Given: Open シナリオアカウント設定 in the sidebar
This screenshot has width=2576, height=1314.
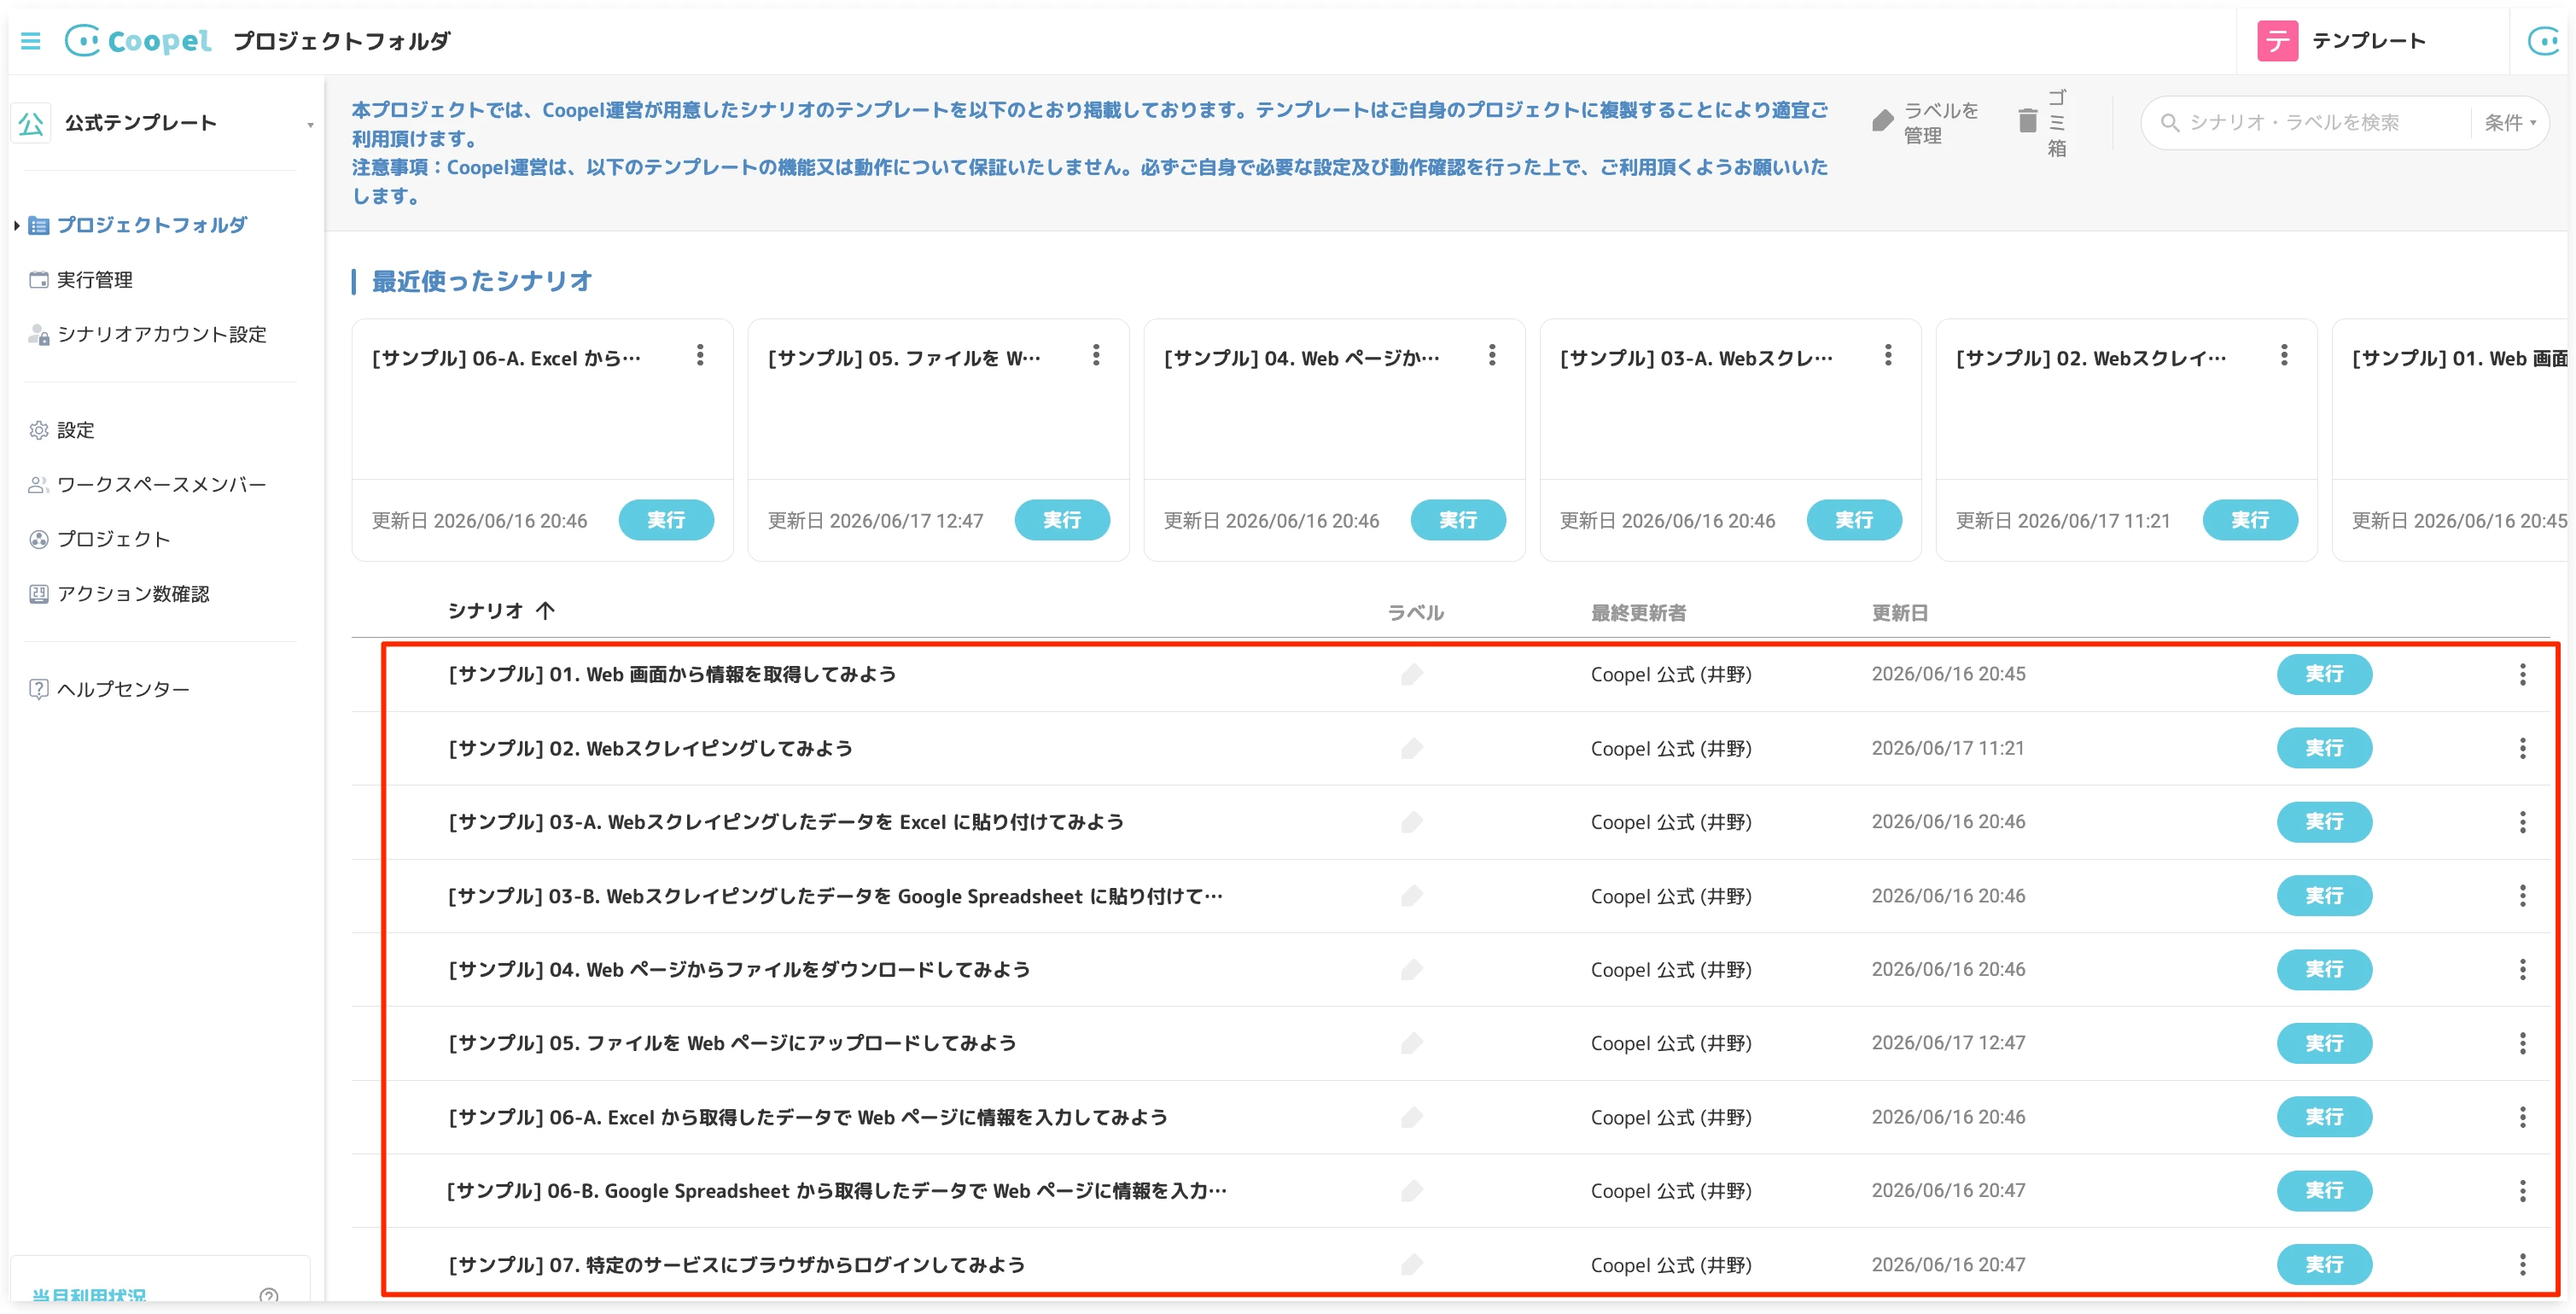Looking at the screenshot, I should tap(161, 334).
